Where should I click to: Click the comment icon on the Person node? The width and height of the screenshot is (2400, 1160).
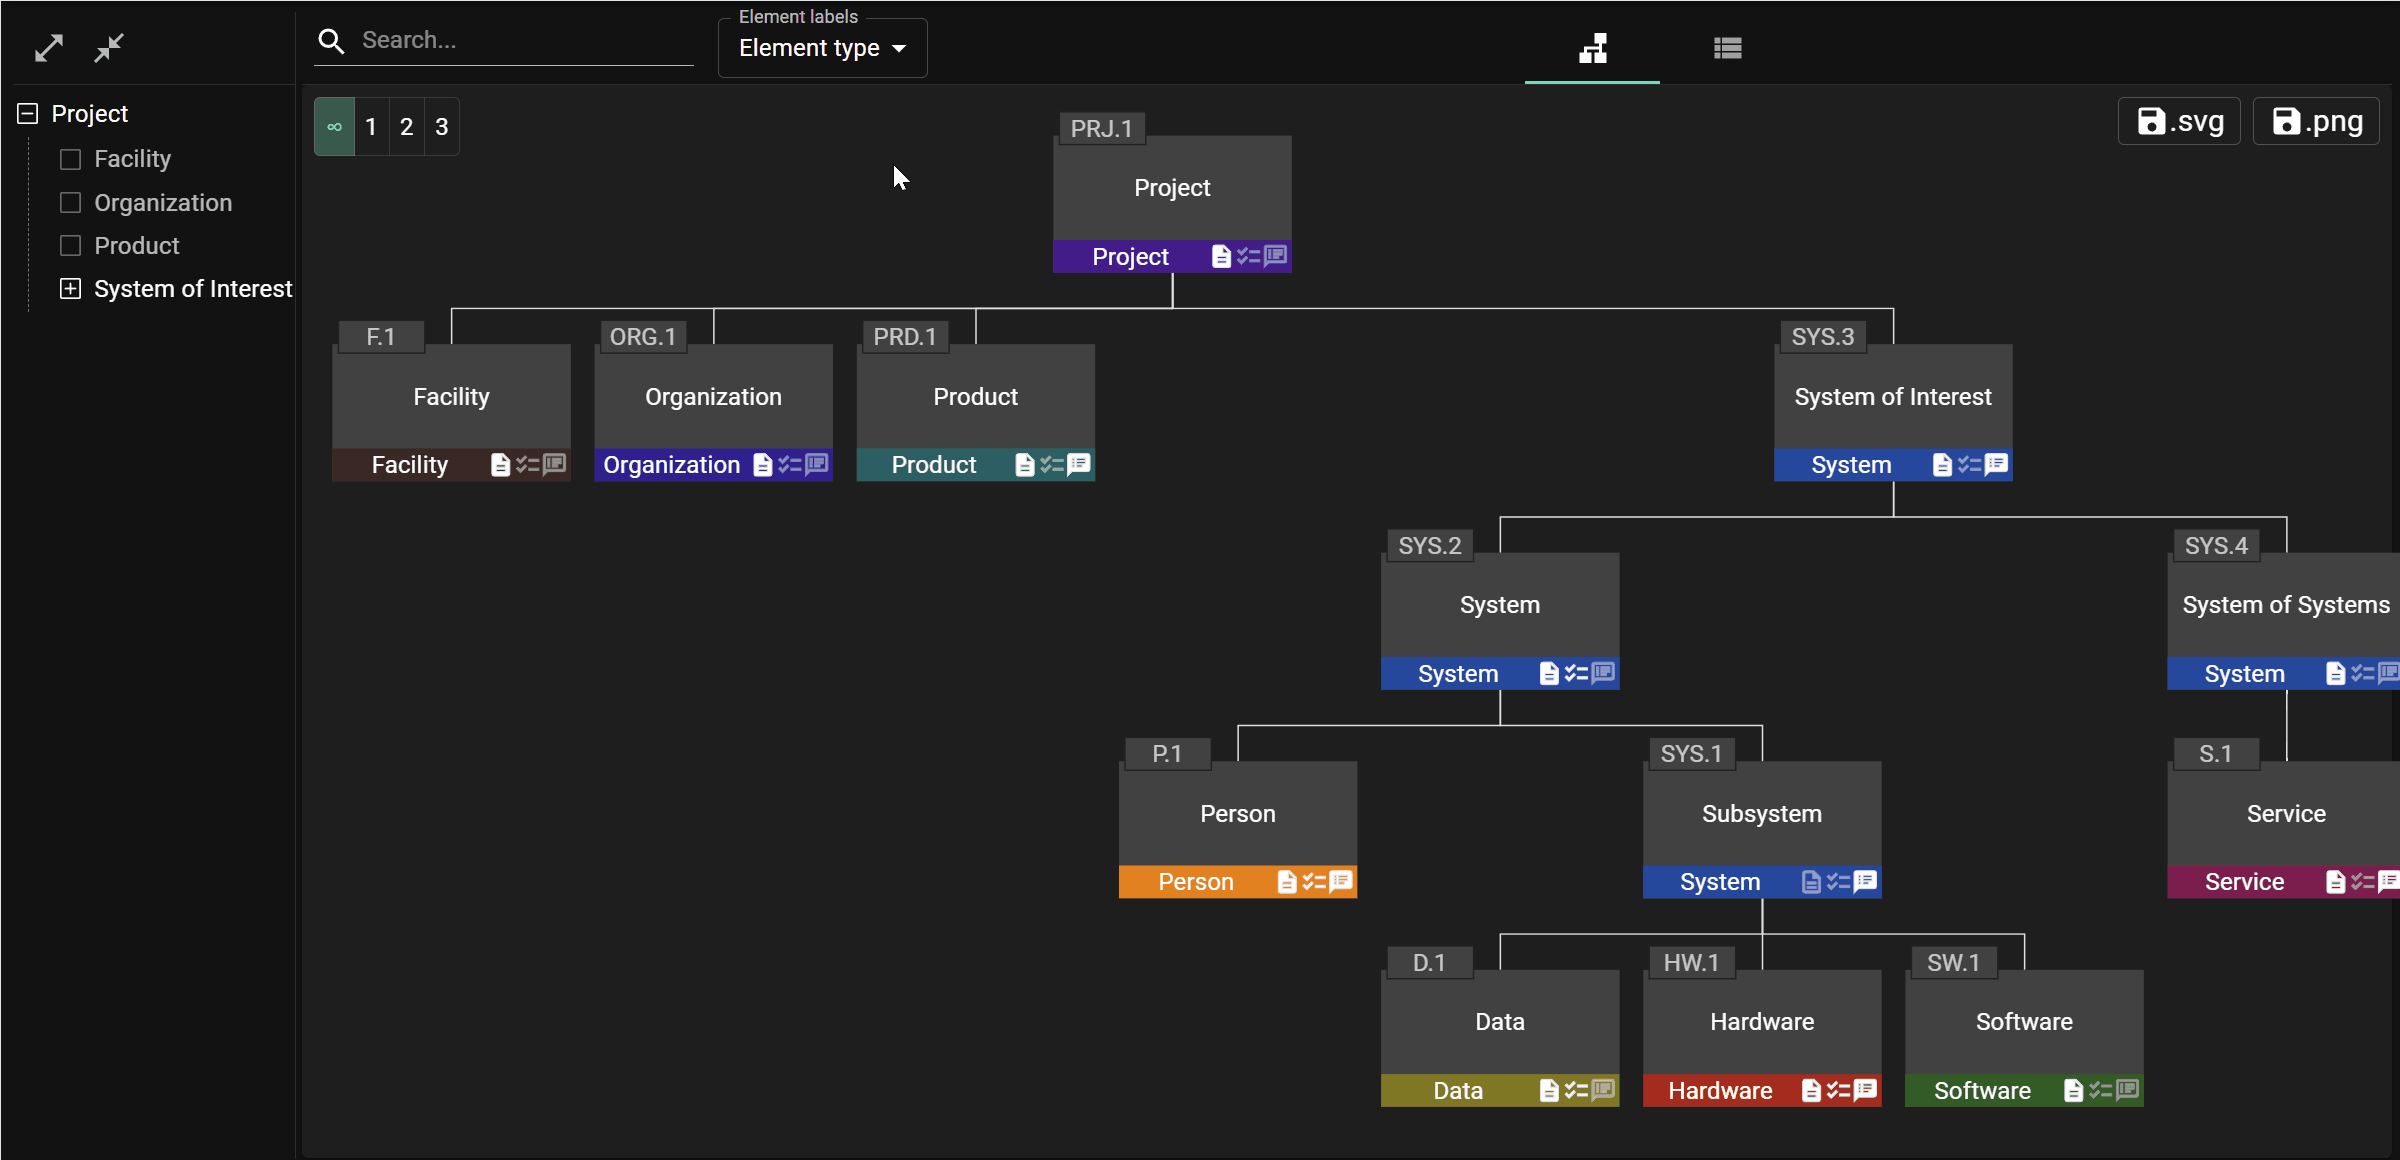tap(1337, 881)
